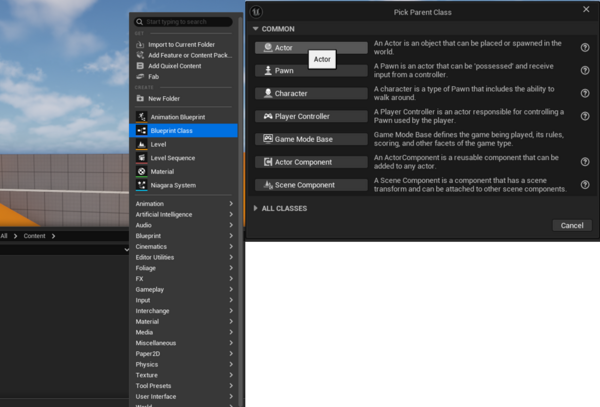The width and height of the screenshot is (600, 407).
Task: Create a new Level Sequence asset
Action: coord(184,158)
